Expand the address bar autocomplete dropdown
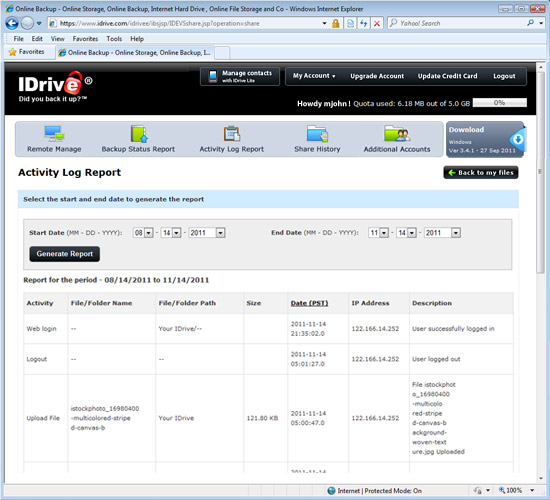The height and width of the screenshot is (500, 550). (324, 24)
